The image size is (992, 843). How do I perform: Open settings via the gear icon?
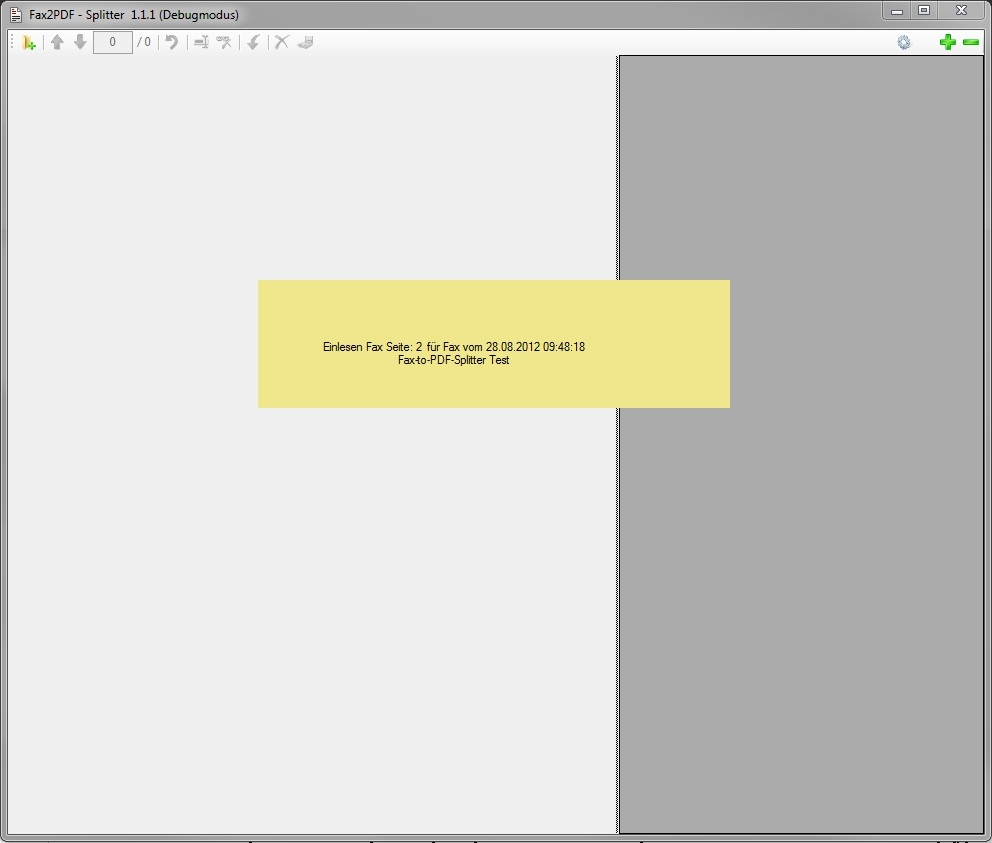click(904, 42)
